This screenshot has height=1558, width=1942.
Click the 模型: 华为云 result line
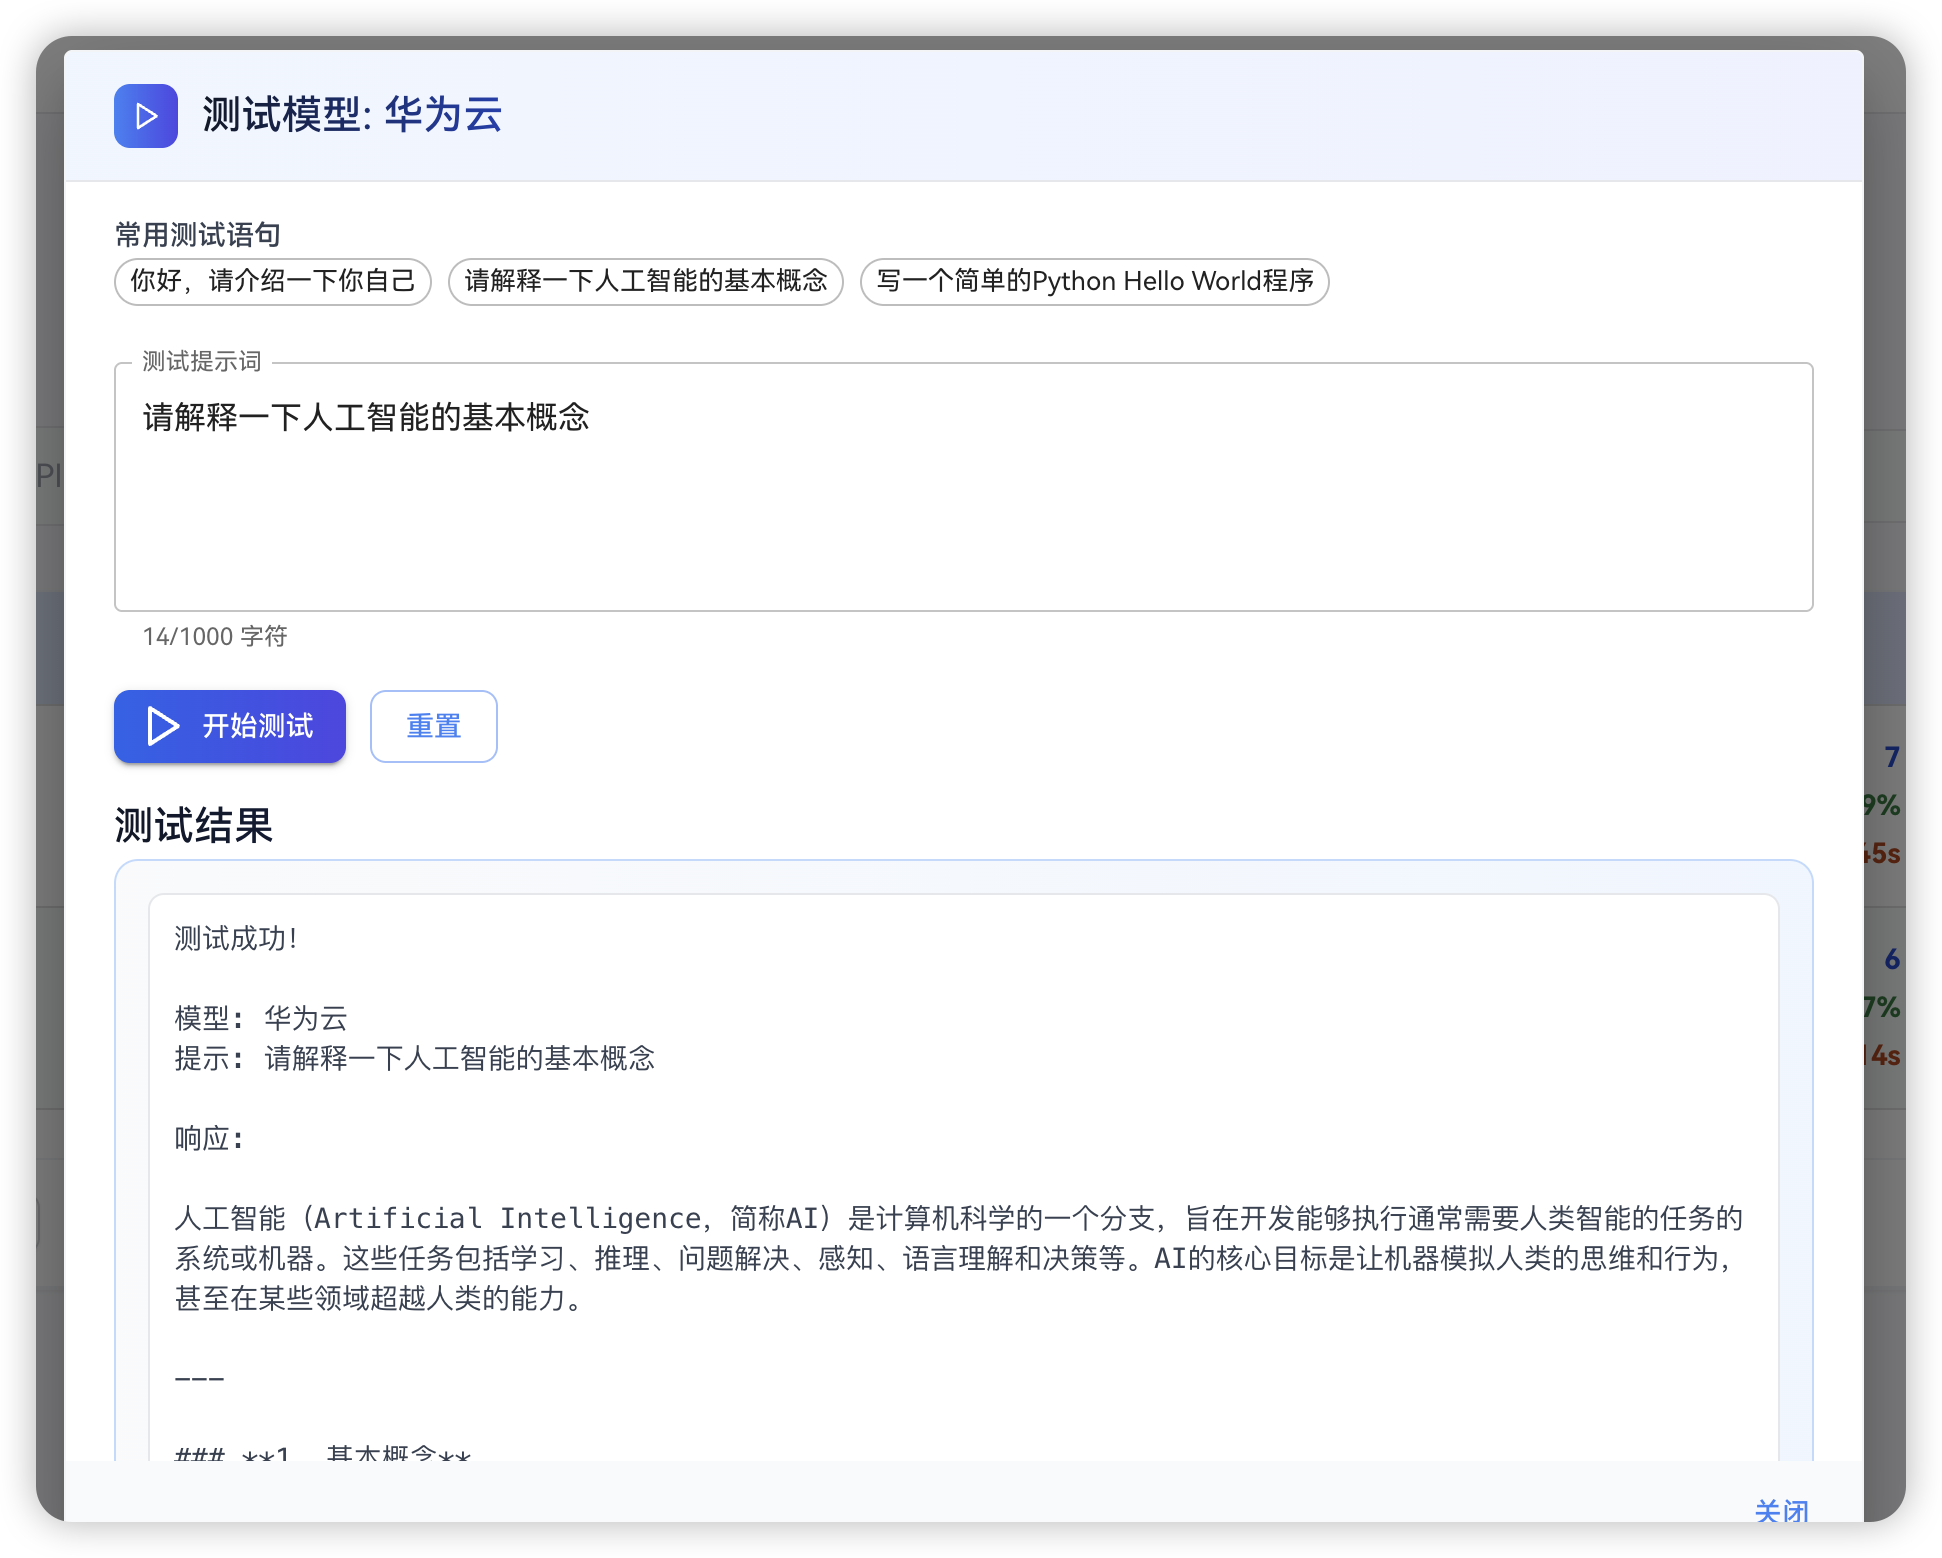(x=261, y=1018)
